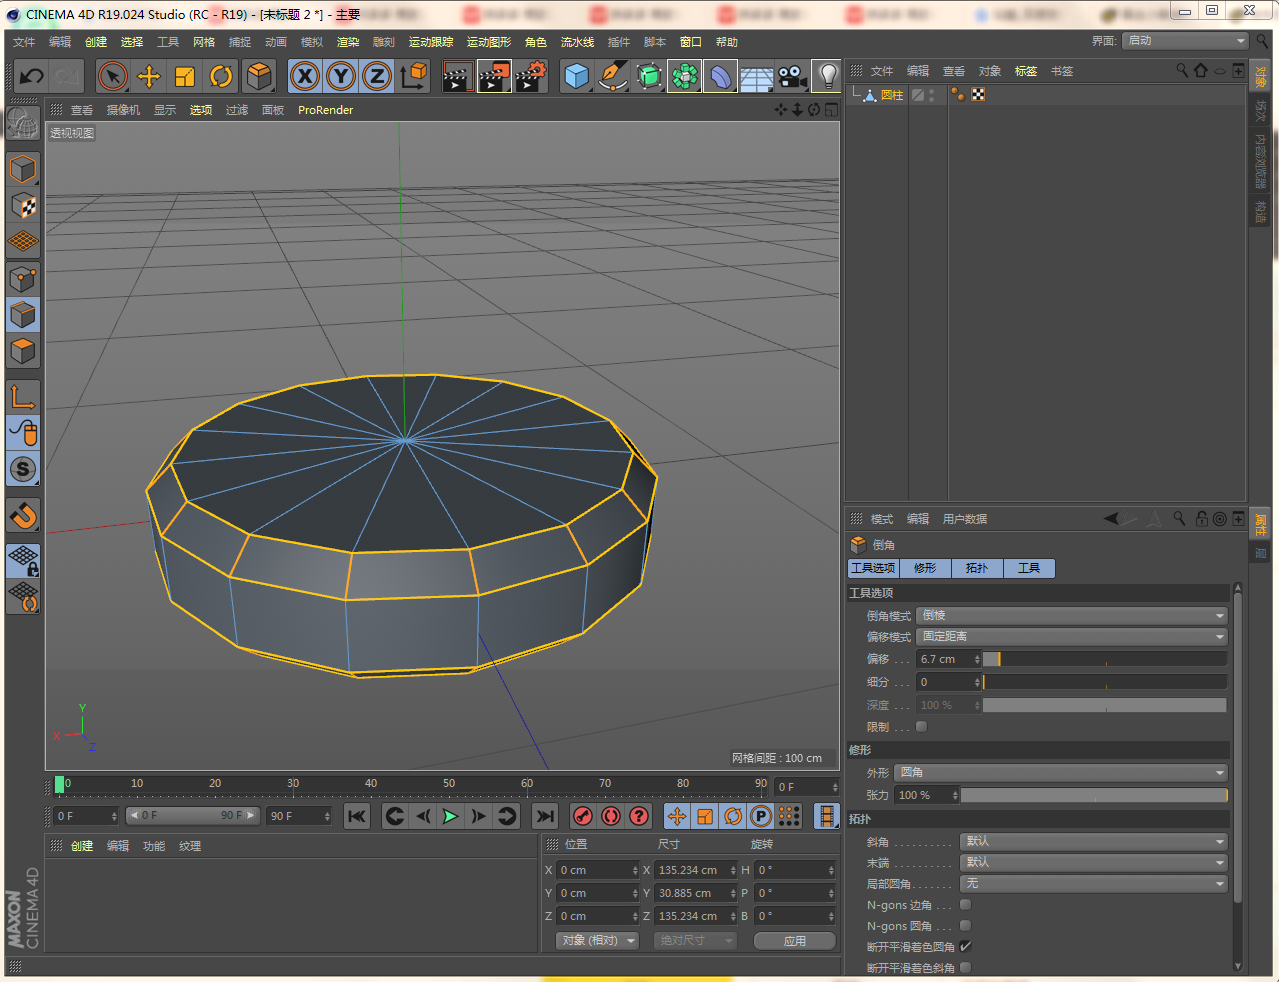Toggle Z axis lock
This screenshot has height=982, width=1279.
(377, 76)
